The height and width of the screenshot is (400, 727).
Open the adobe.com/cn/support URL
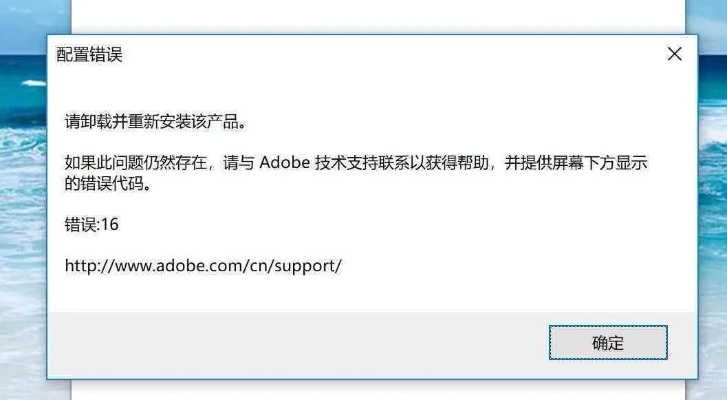tap(203, 266)
